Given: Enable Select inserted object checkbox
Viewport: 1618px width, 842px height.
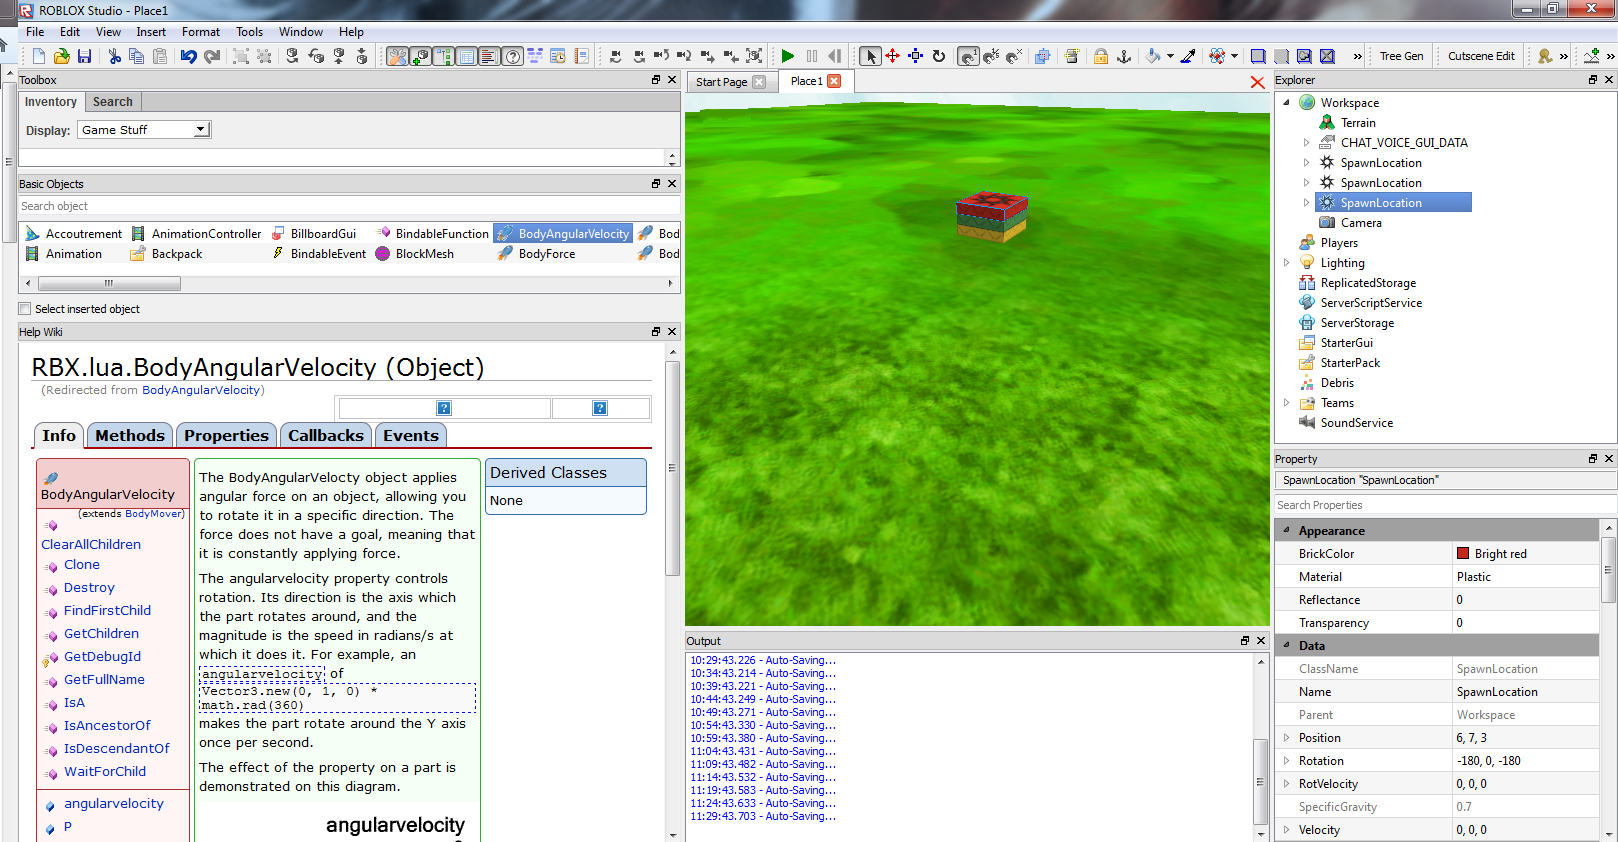Looking at the screenshot, I should click(x=25, y=309).
